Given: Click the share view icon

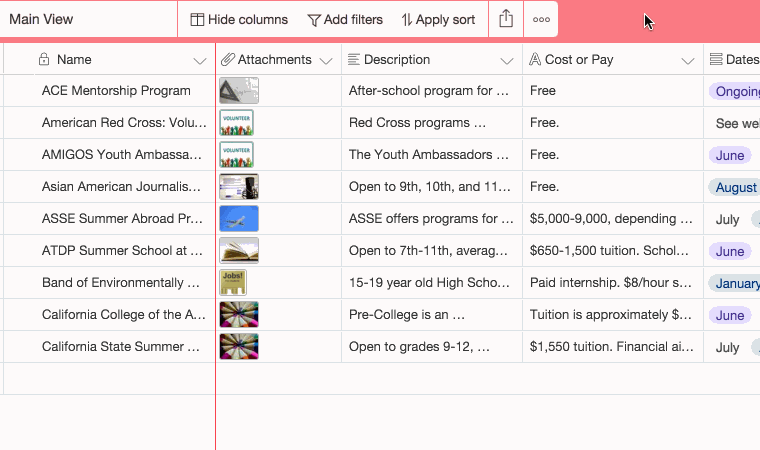Looking at the screenshot, I should tap(506, 19).
